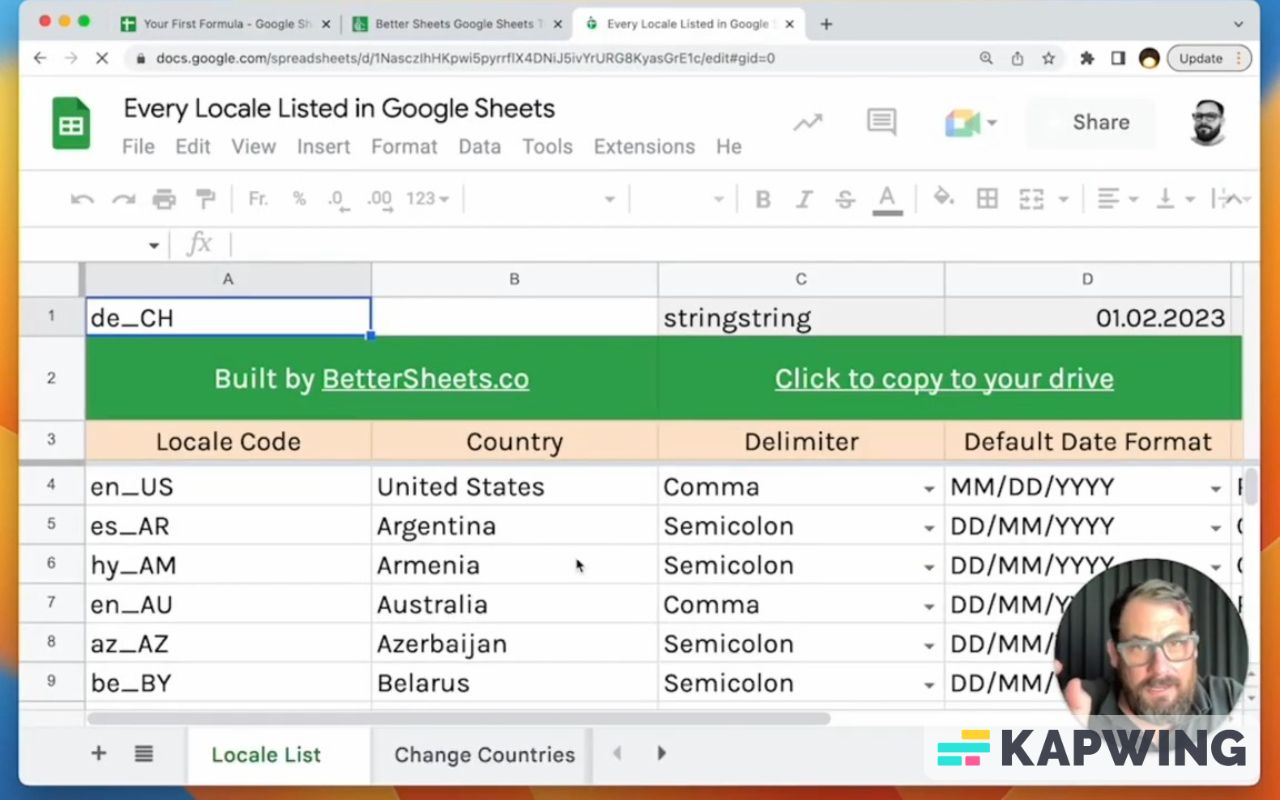Switch to the Locale List tab
Screen dimensions: 1280x800
[x=266, y=755]
